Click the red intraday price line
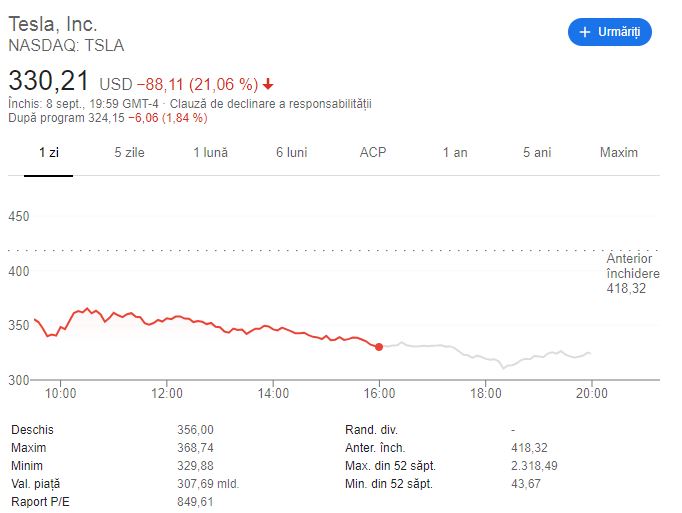Screen dimensions: 682x513 point(200,320)
